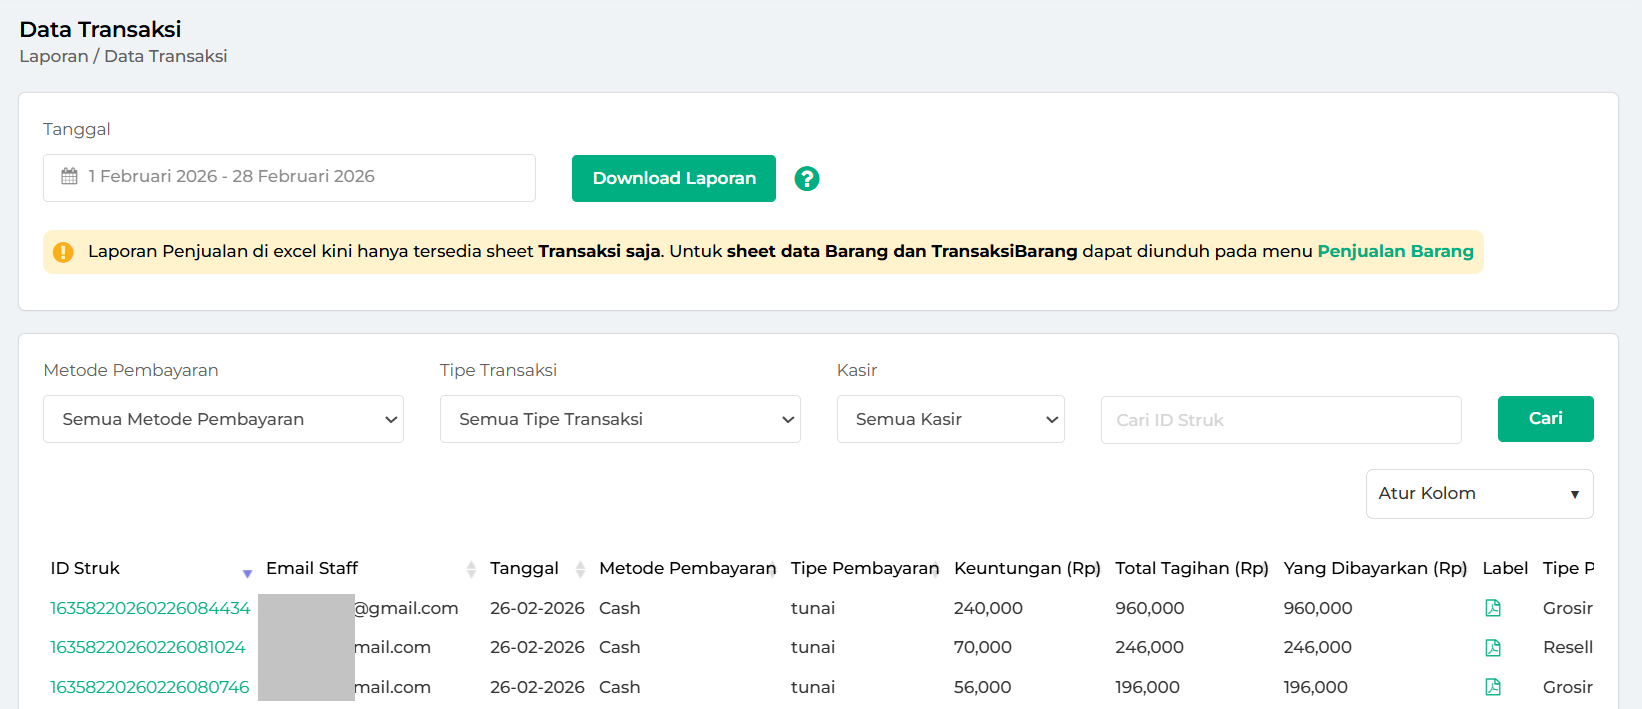Click the orange warning icon in notice
Image resolution: width=1642 pixels, height=709 pixels.
pos(63,252)
